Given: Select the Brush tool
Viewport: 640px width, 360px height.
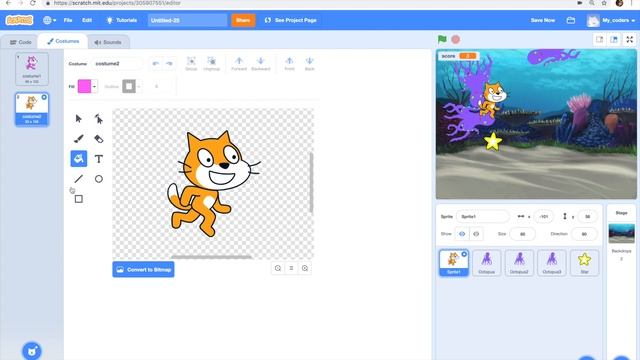Looking at the screenshot, I should pyautogui.click(x=78, y=139).
